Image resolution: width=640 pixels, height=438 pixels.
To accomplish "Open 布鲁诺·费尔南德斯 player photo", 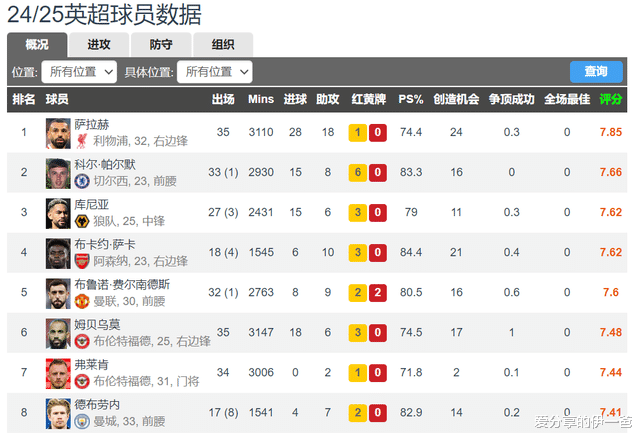I will (58, 293).
